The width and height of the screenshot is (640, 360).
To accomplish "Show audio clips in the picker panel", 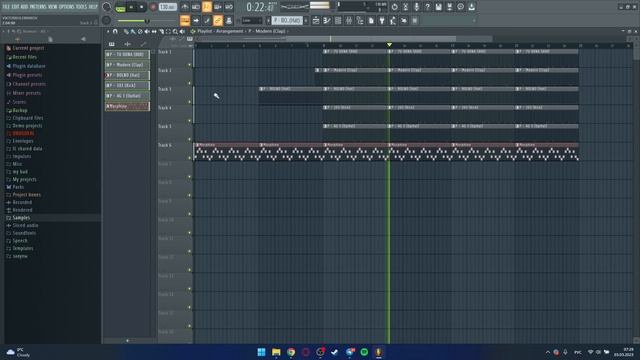I will pyautogui.click(x=127, y=44).
